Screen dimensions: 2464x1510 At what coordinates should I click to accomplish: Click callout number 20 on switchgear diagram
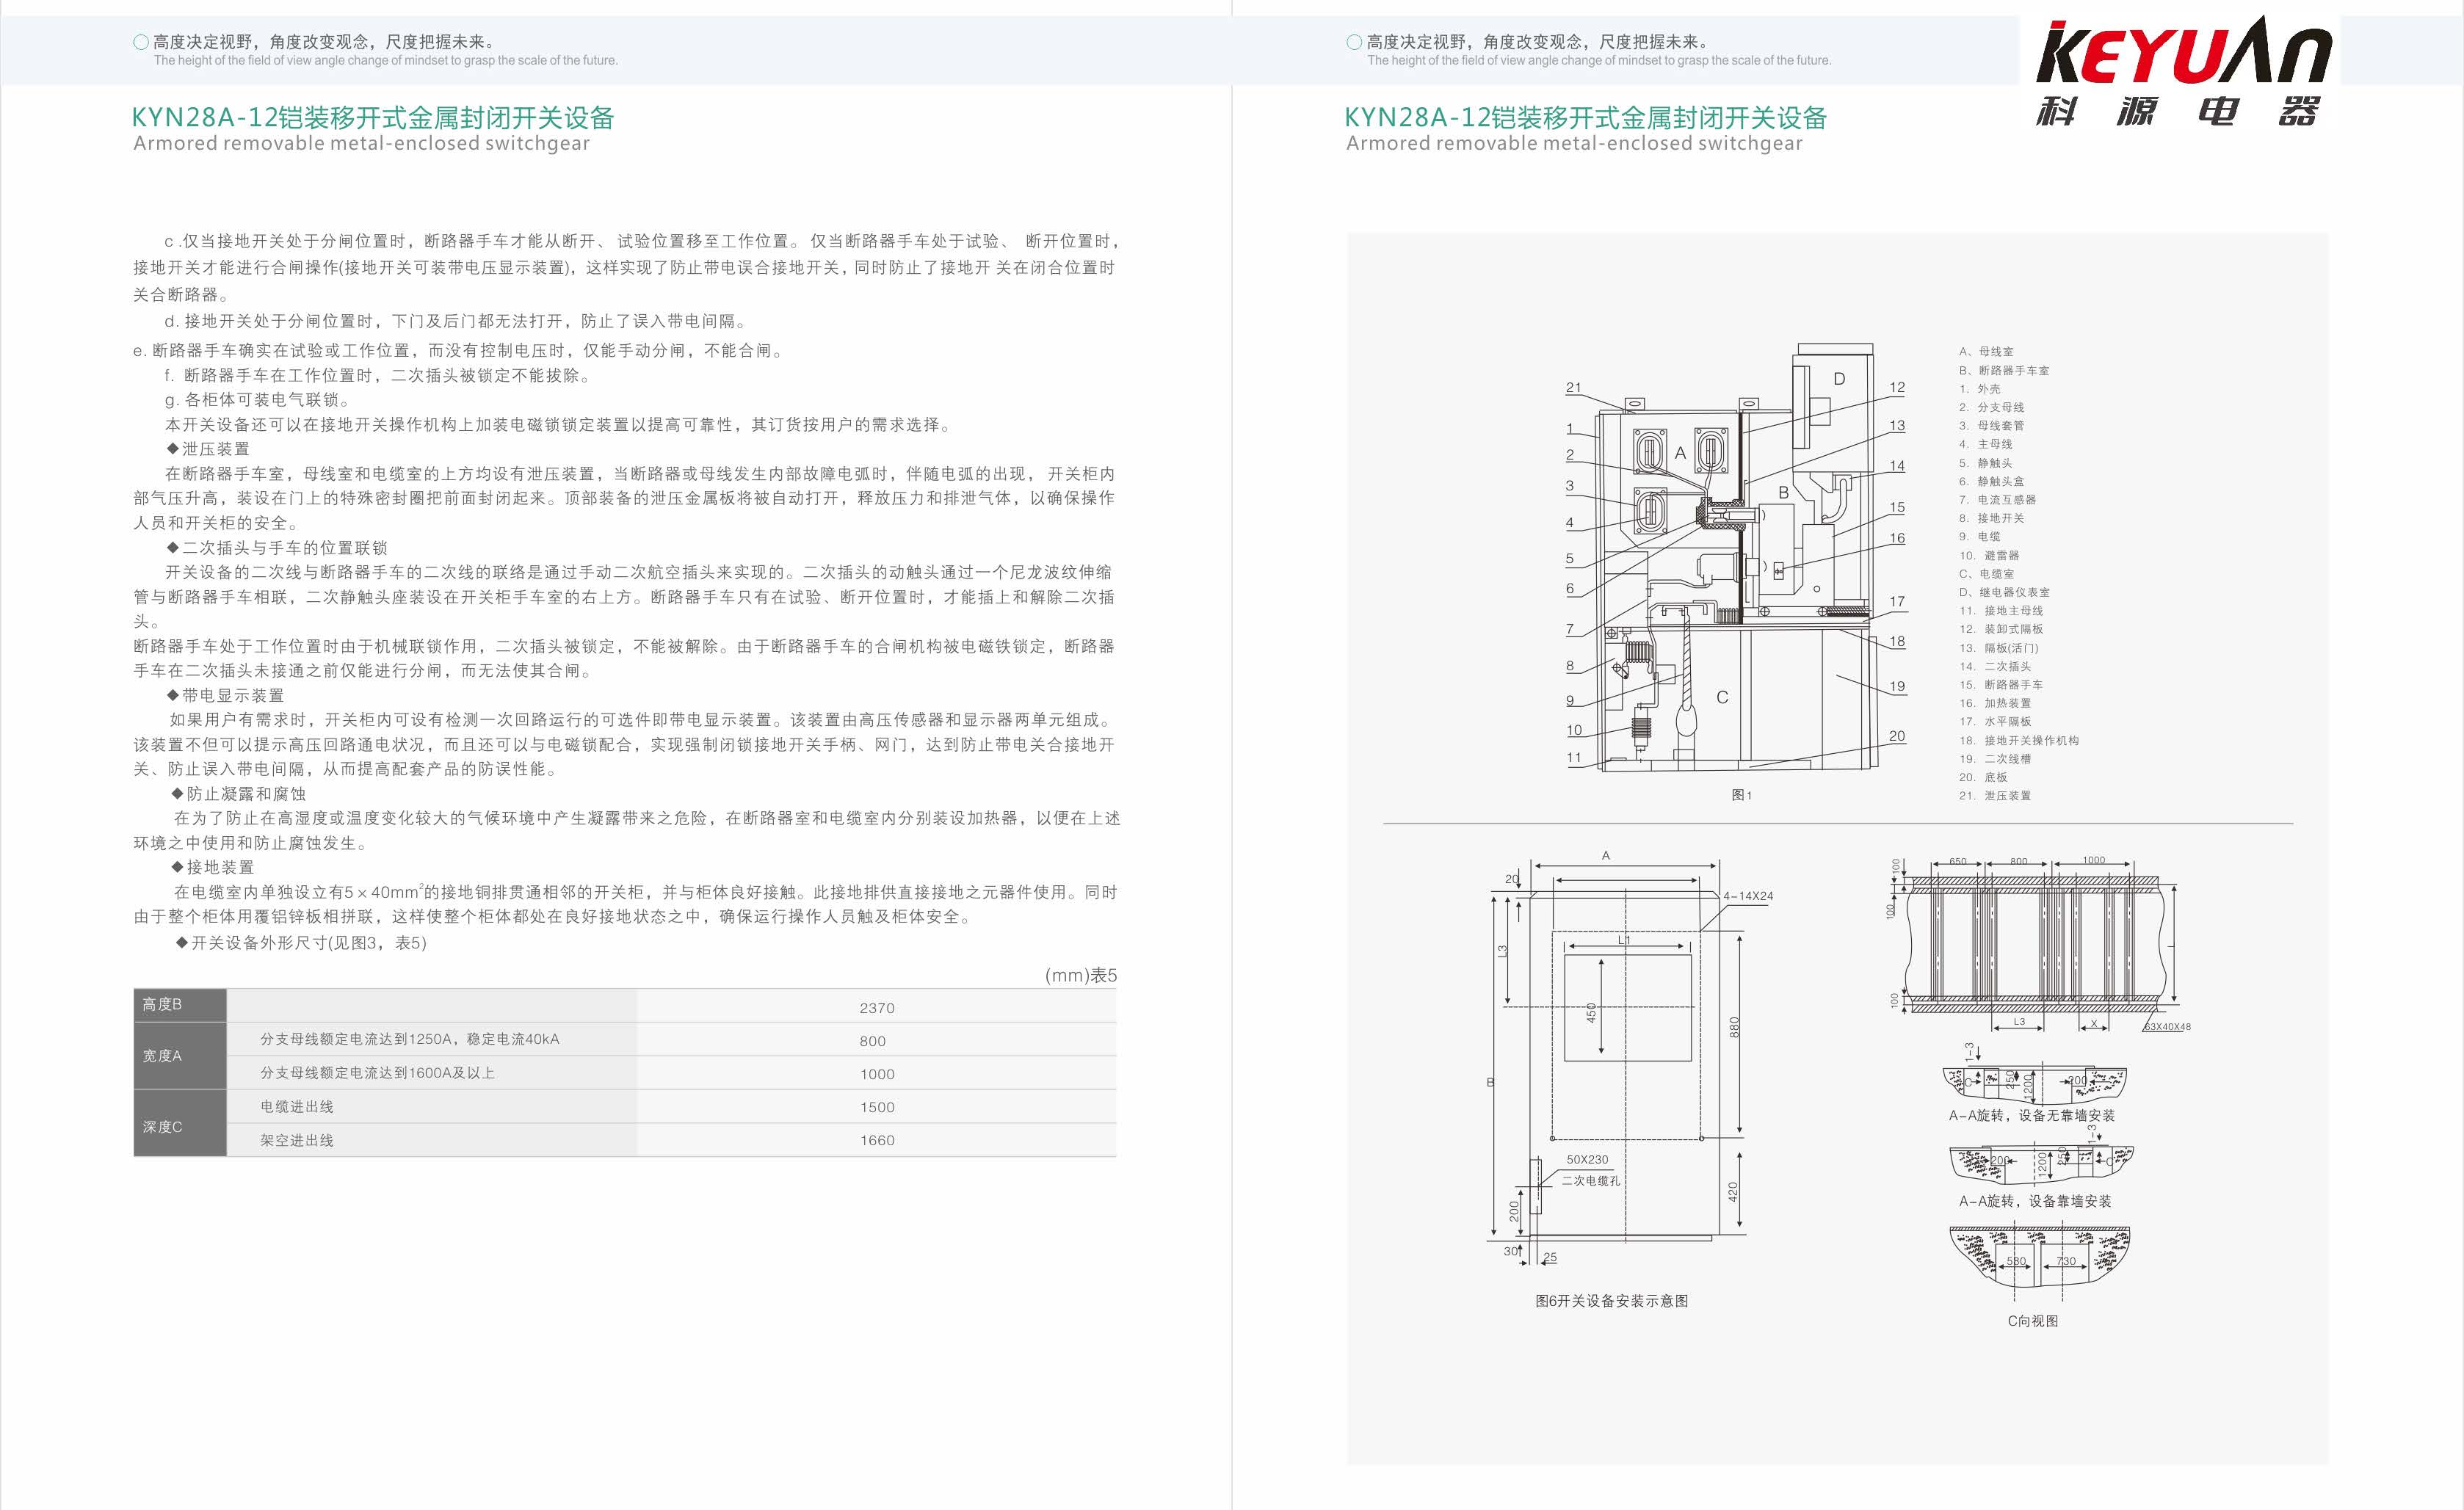pos(1897,736)
